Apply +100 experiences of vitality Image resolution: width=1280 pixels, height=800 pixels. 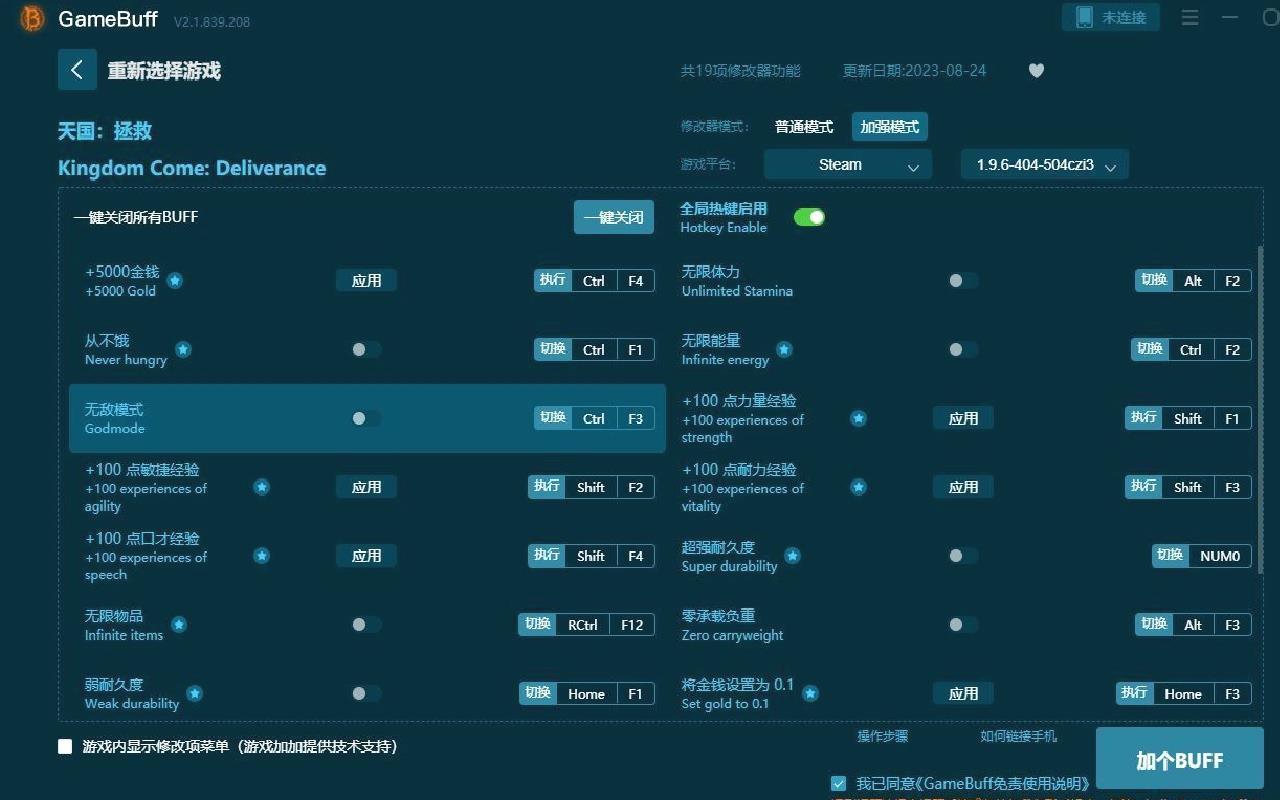[963, 487]
